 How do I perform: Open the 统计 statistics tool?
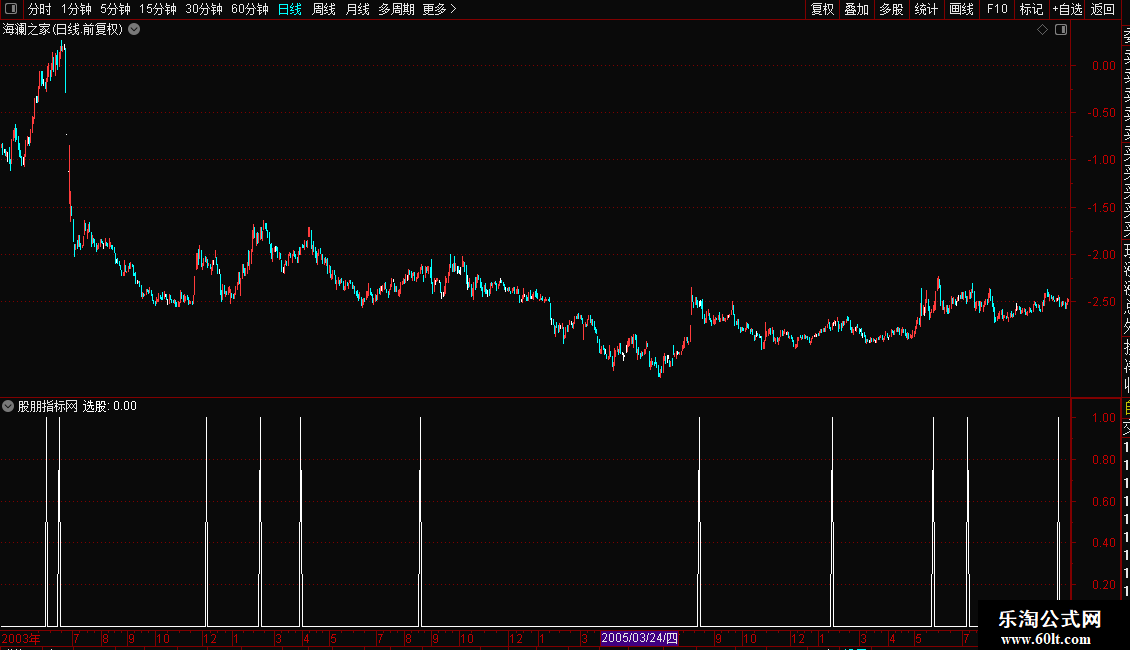[926, 9]
